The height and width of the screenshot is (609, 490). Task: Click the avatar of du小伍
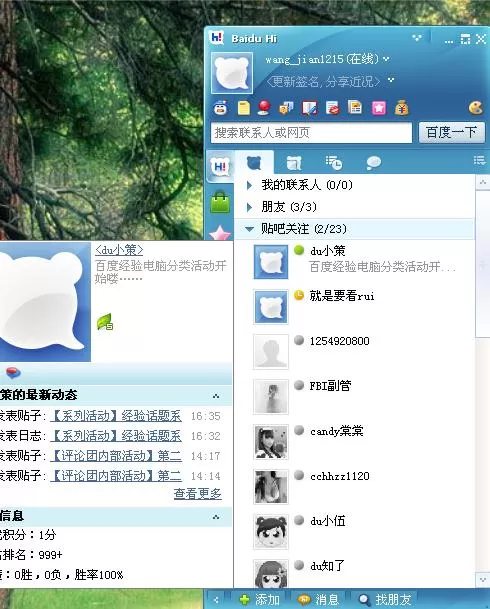(271, 532)
